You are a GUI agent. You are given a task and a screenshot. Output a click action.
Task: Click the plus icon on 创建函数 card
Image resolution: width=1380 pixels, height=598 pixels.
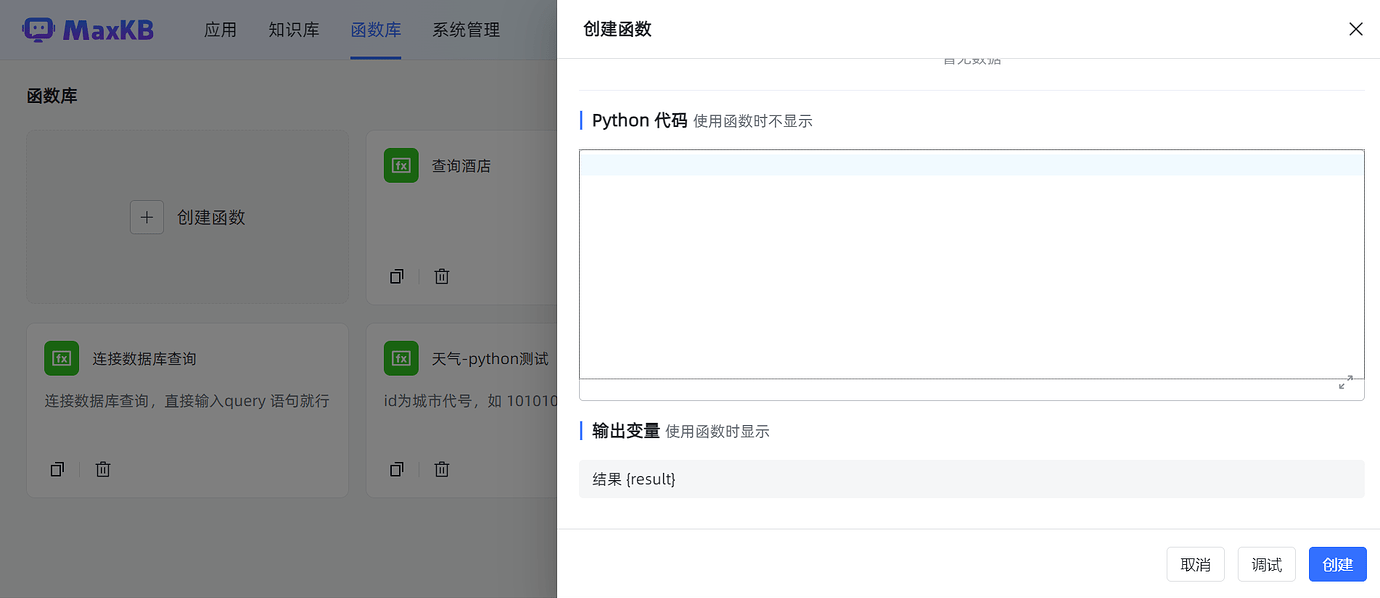(147, 217)
